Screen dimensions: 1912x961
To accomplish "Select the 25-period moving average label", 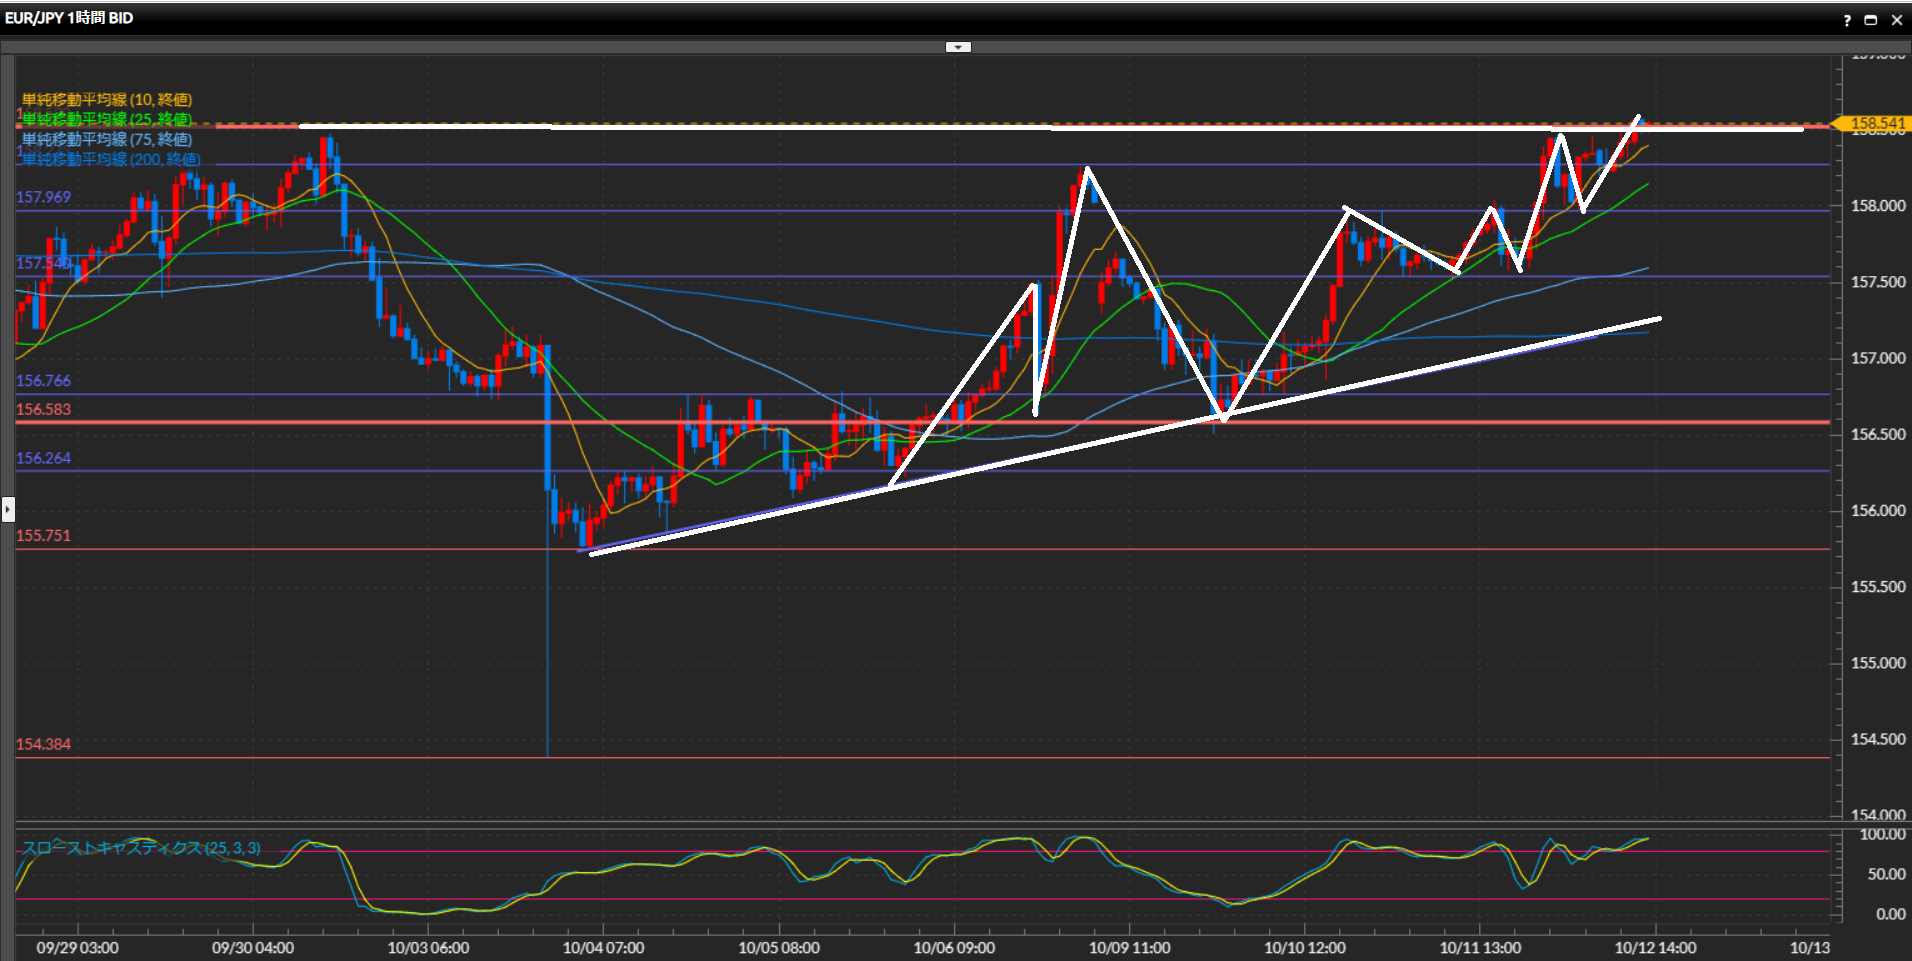I will [107, 120].
